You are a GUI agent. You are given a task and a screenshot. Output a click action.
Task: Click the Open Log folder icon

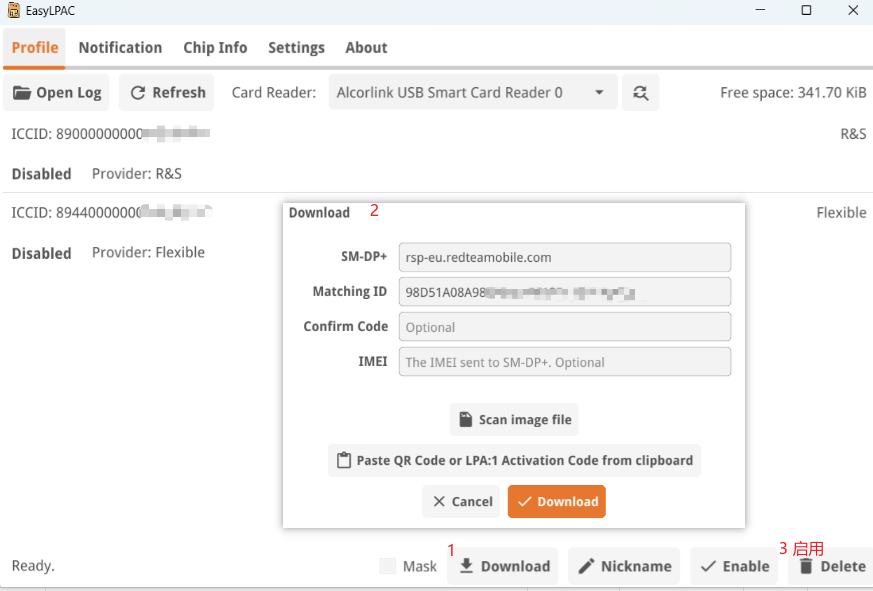click(22, 93)
